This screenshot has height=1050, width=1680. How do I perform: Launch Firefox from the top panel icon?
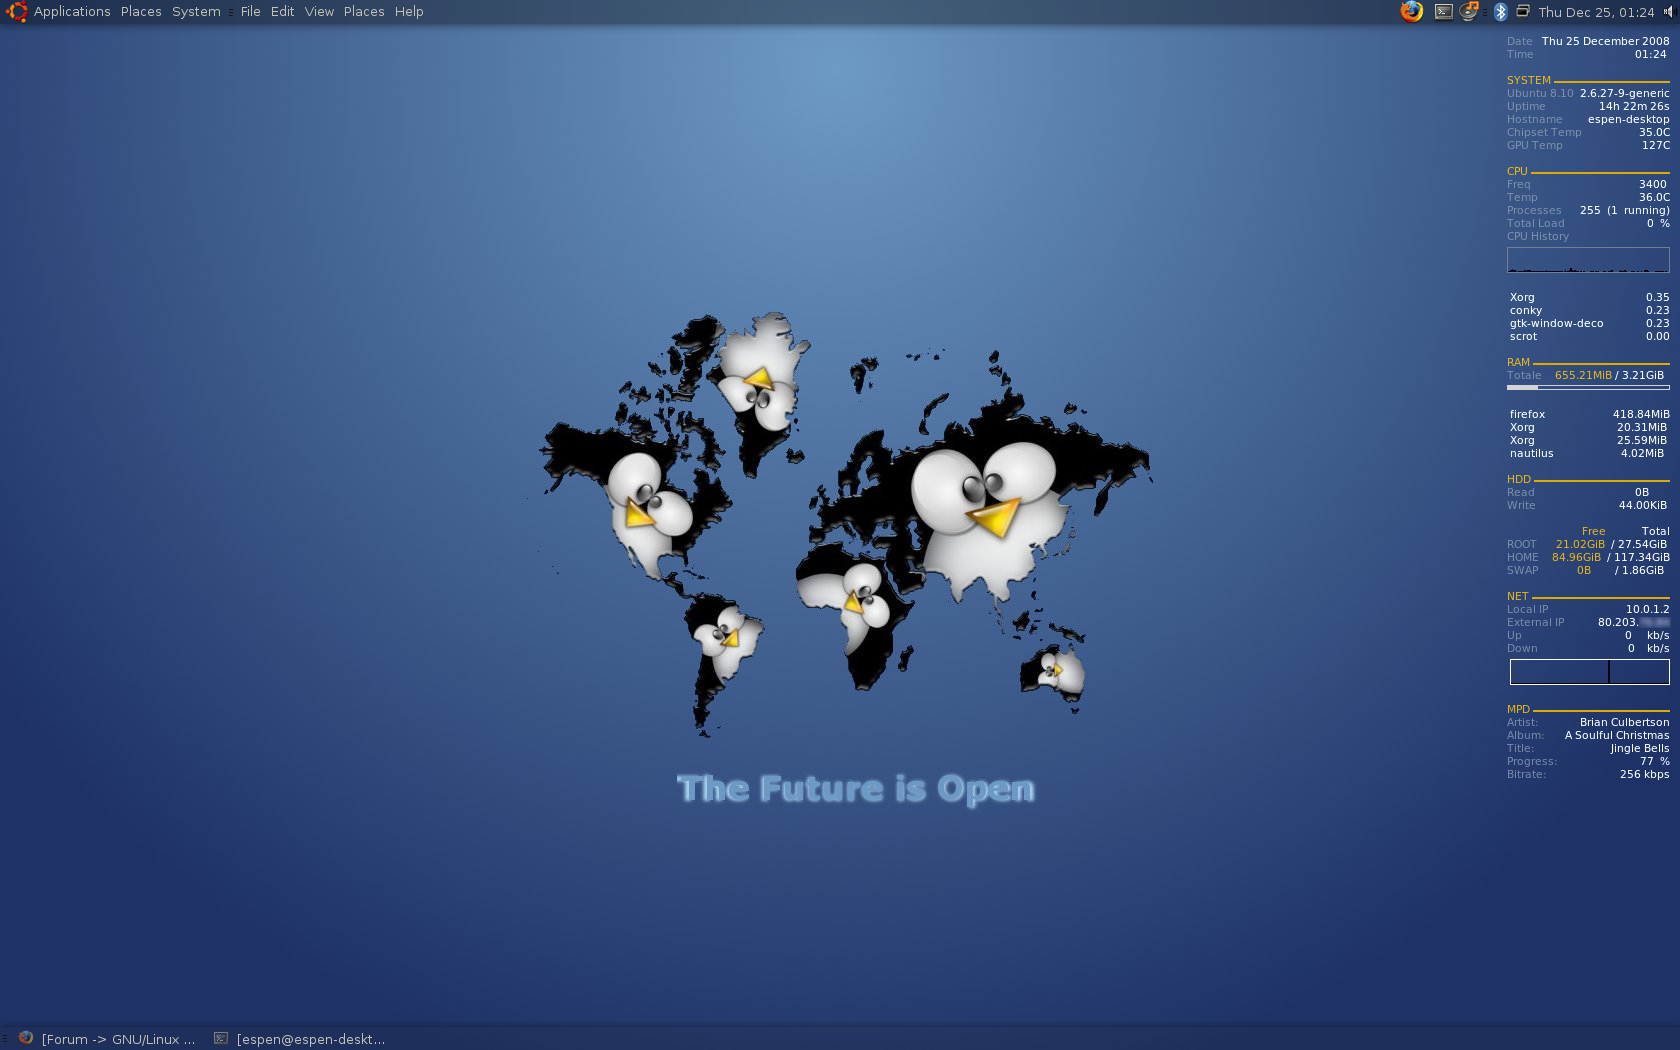point(1412,12)
